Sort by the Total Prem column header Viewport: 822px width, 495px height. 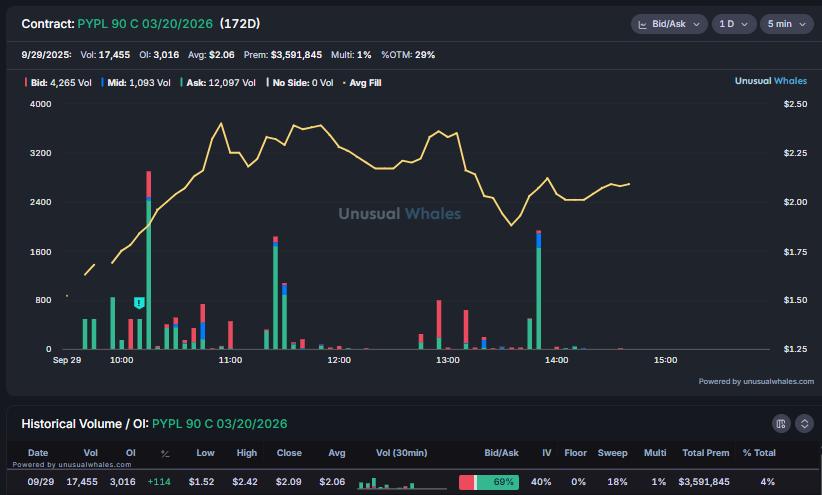[704, 453]
